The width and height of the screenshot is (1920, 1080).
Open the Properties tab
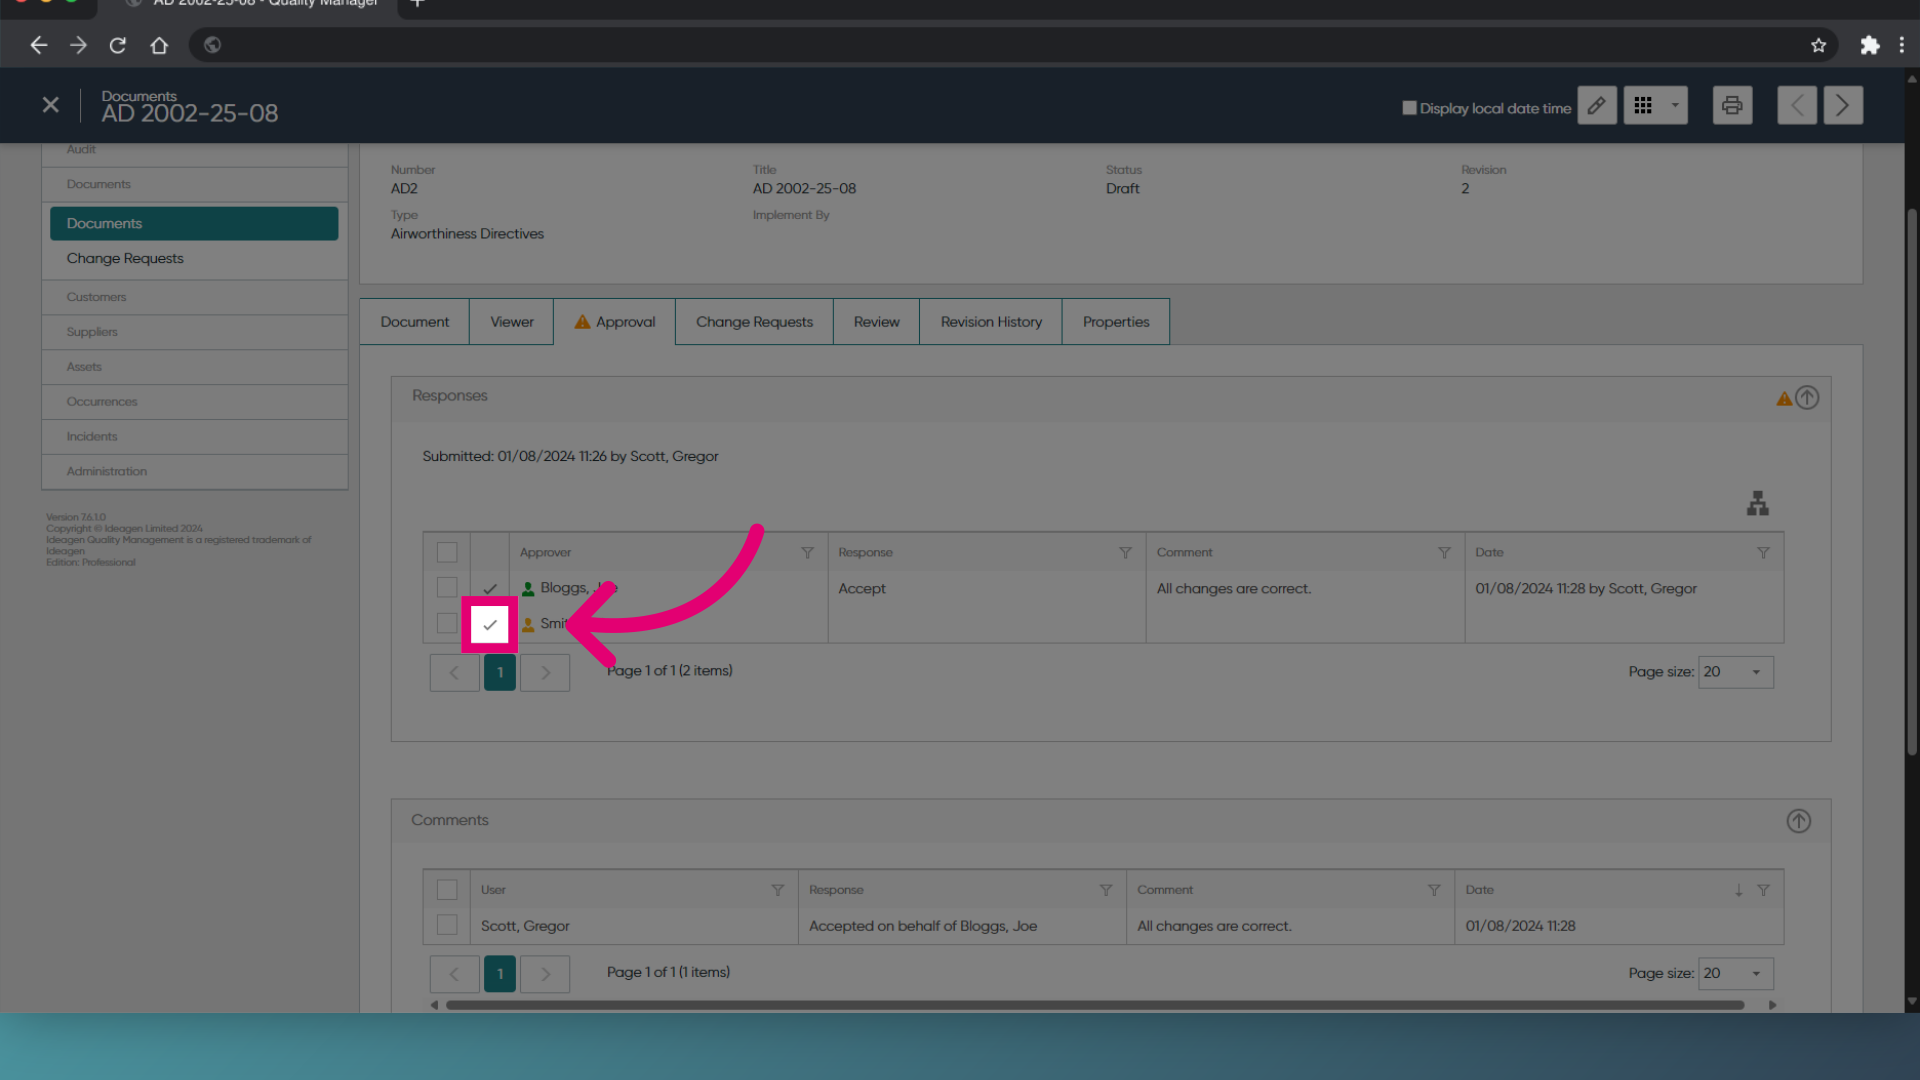point(1115,322)
